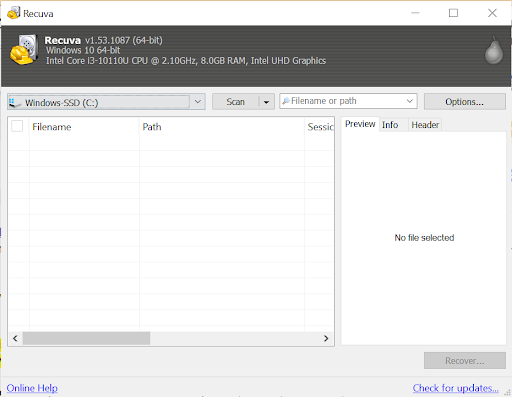
Task: Open the Windows-SSD (C:) drive dropdown
Action: pyautogui.click(x=198, y=101)
